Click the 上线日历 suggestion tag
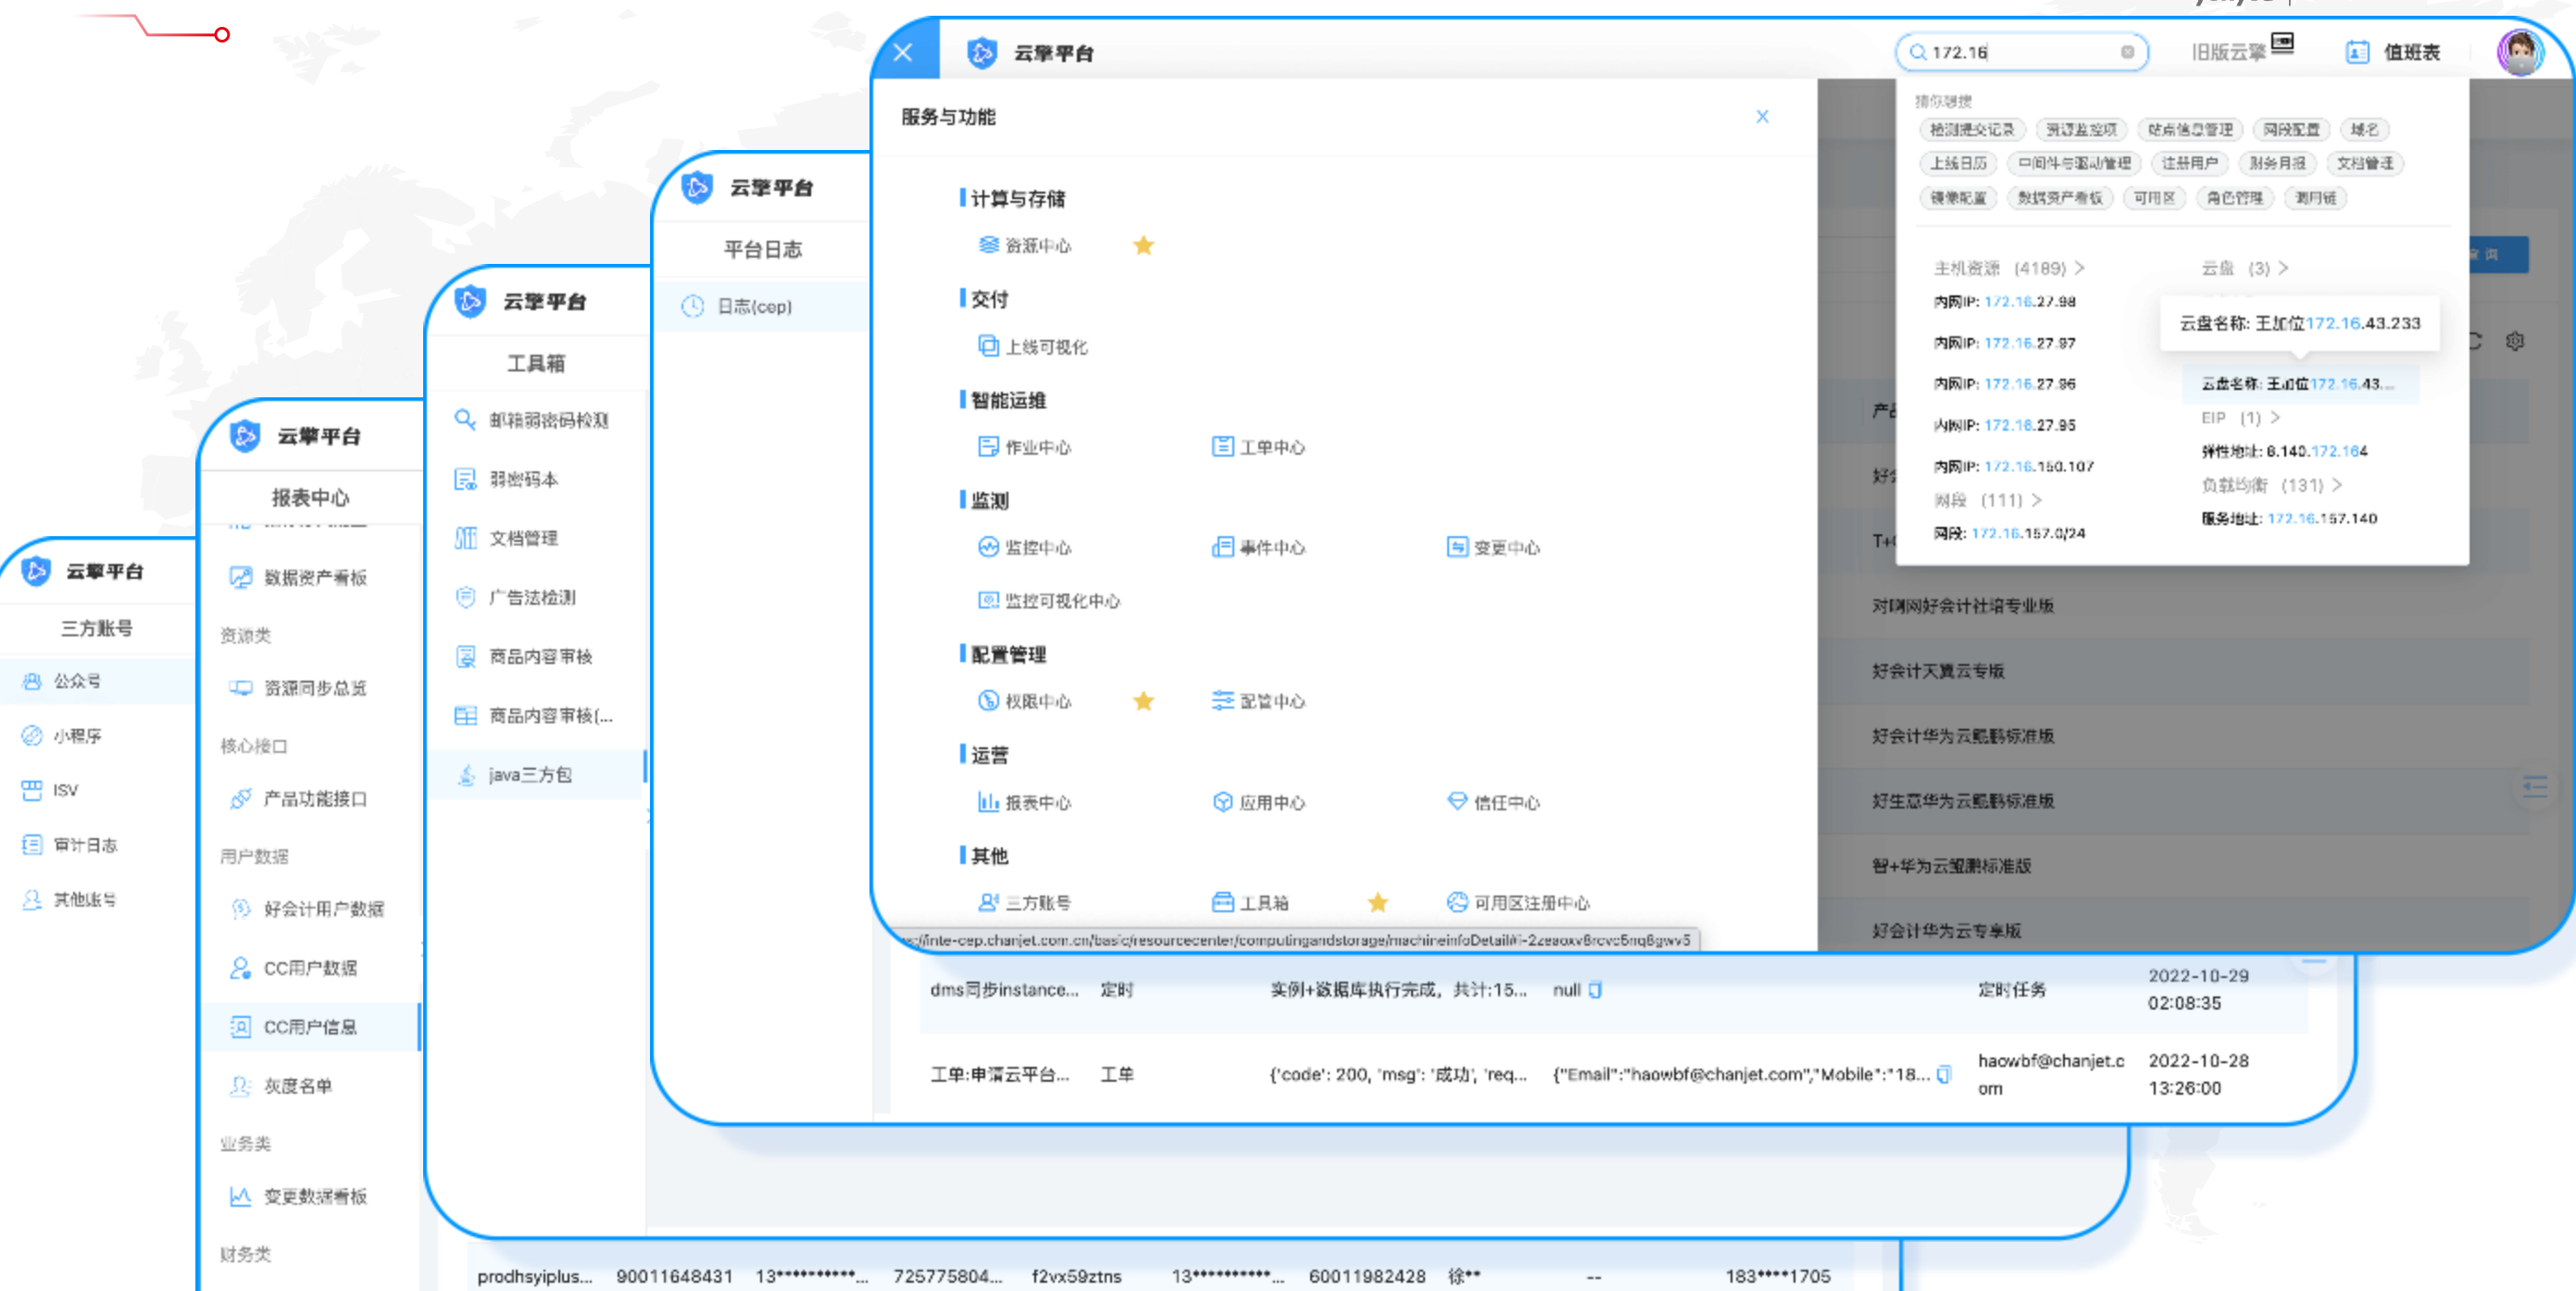This screenshot has width=2576, height=1291. point(1958,163)
